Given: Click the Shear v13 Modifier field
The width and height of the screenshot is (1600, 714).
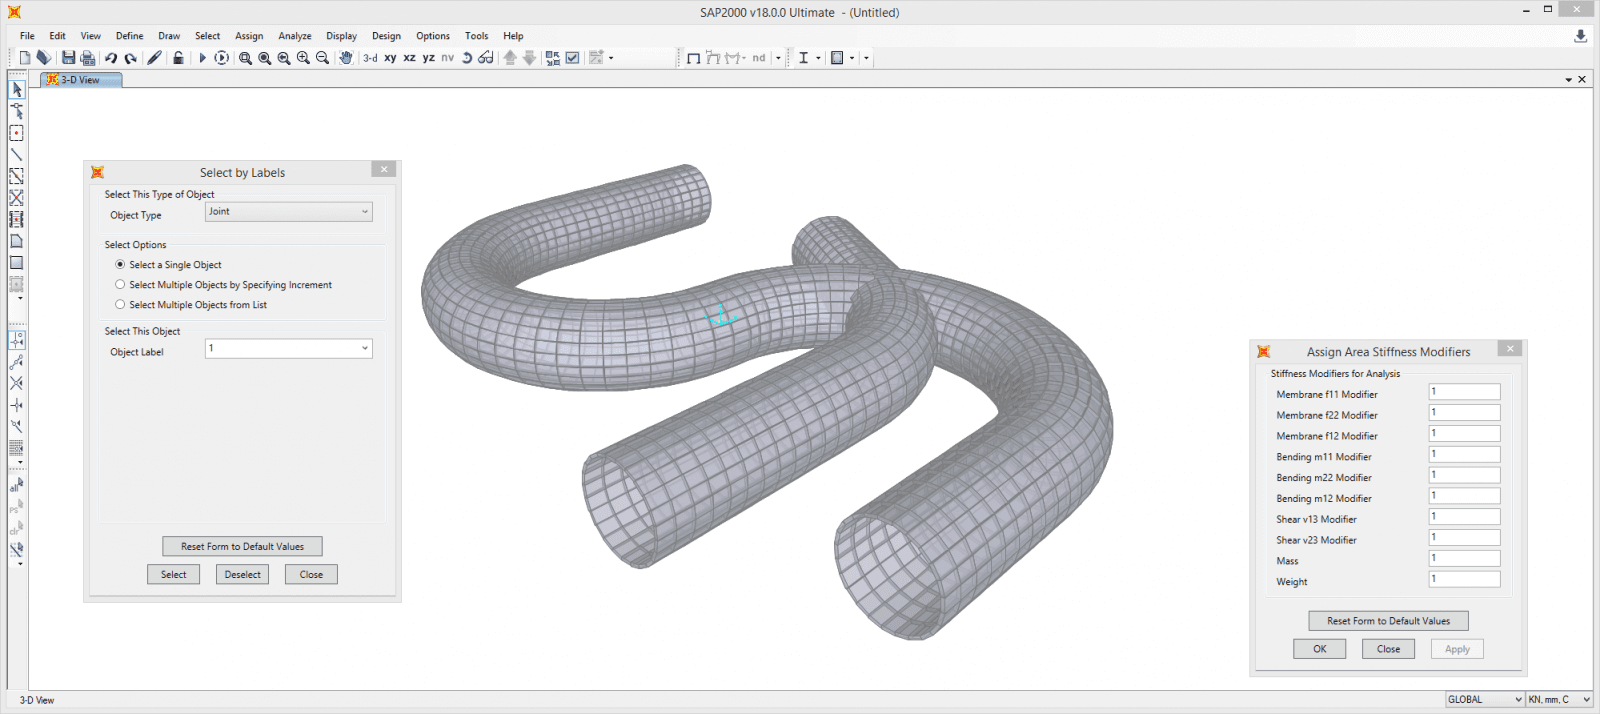Looking at the screenshot, I should click(1464, 517).
